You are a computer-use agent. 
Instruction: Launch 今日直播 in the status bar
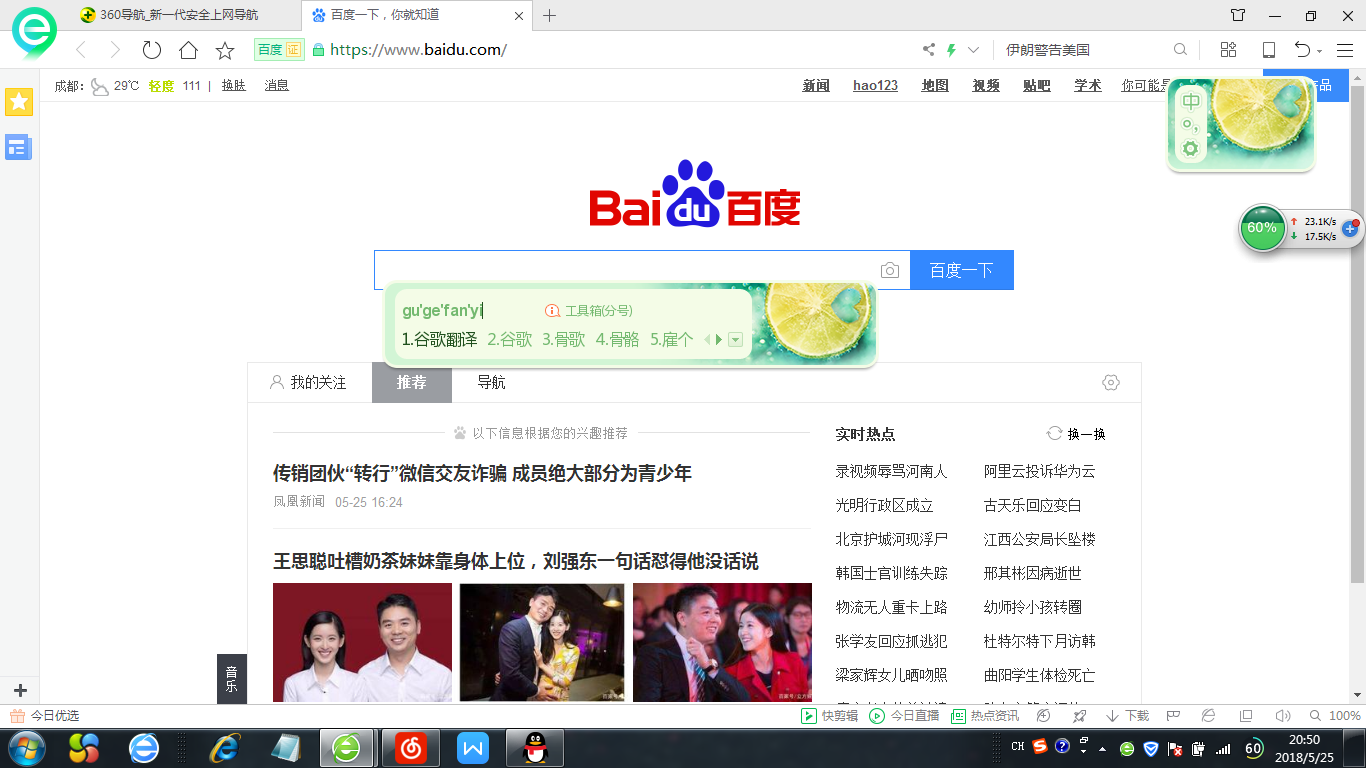[912, 716]
